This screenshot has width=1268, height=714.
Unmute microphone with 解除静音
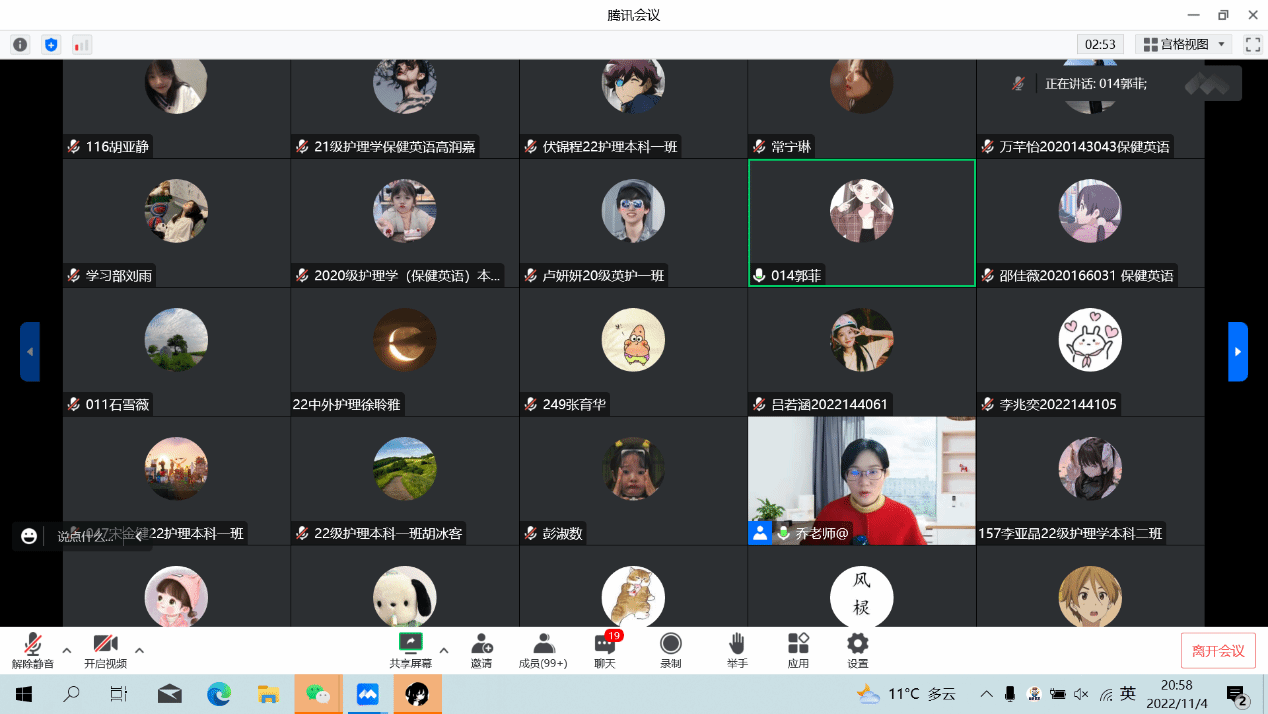pyautogui.click(x=32, y=649)
